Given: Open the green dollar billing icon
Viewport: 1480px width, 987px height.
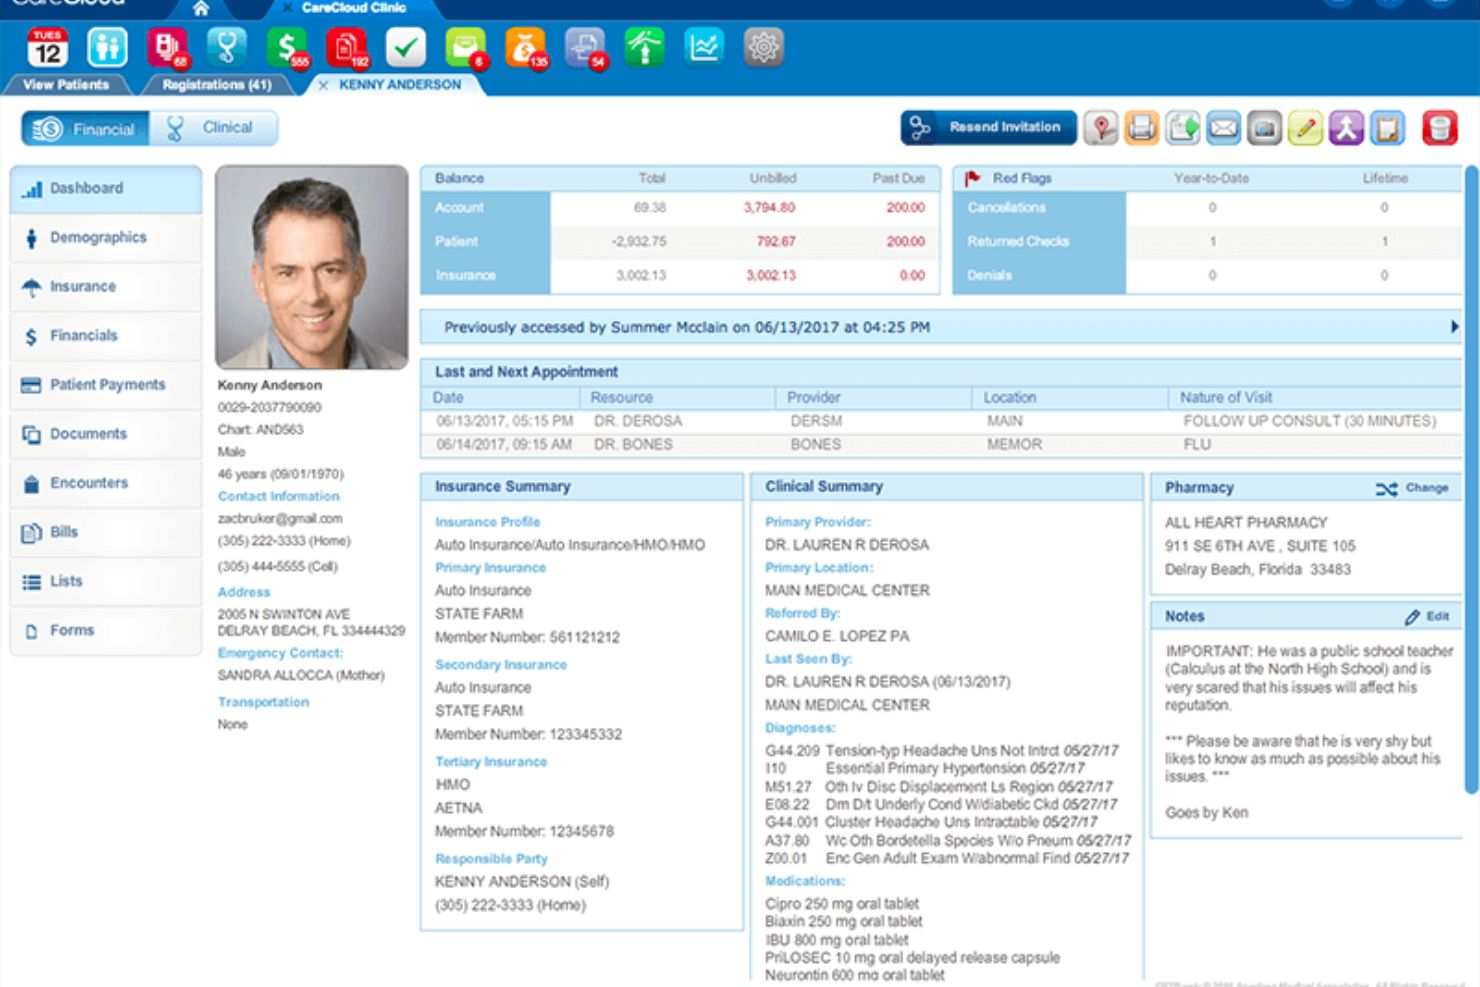Looking at the screenshot, I should tap(287, 47).
